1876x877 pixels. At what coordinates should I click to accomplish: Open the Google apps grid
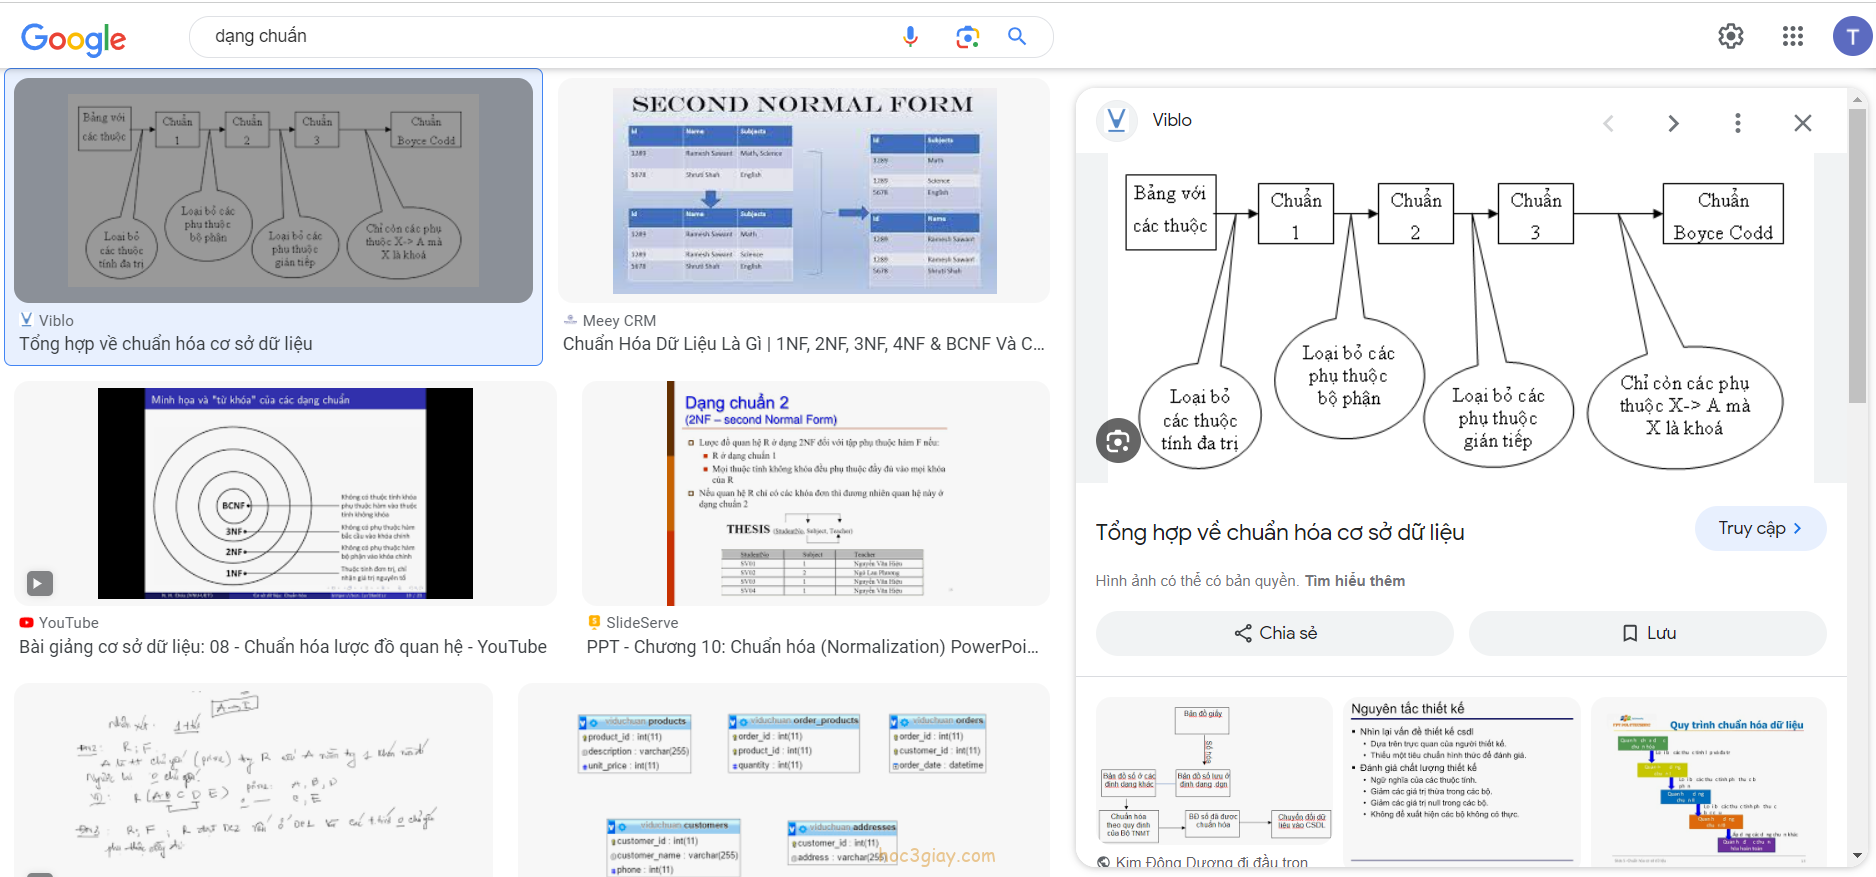(1792, 37)
